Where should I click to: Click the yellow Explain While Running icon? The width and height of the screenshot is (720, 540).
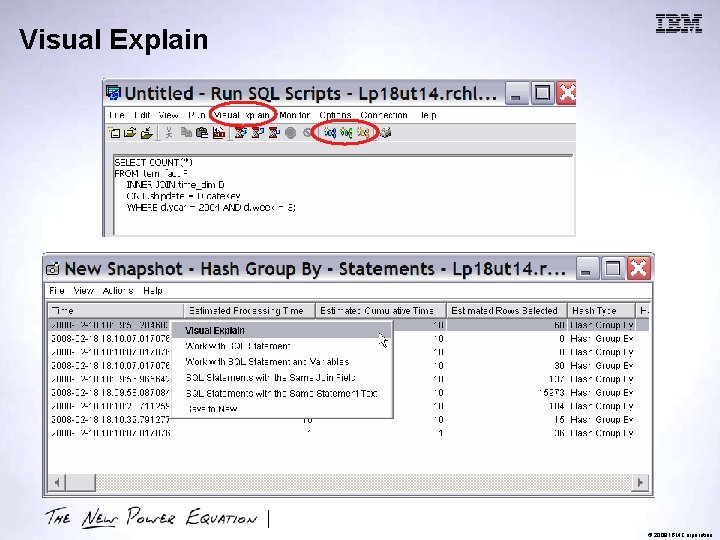click(x=363, y=133)
